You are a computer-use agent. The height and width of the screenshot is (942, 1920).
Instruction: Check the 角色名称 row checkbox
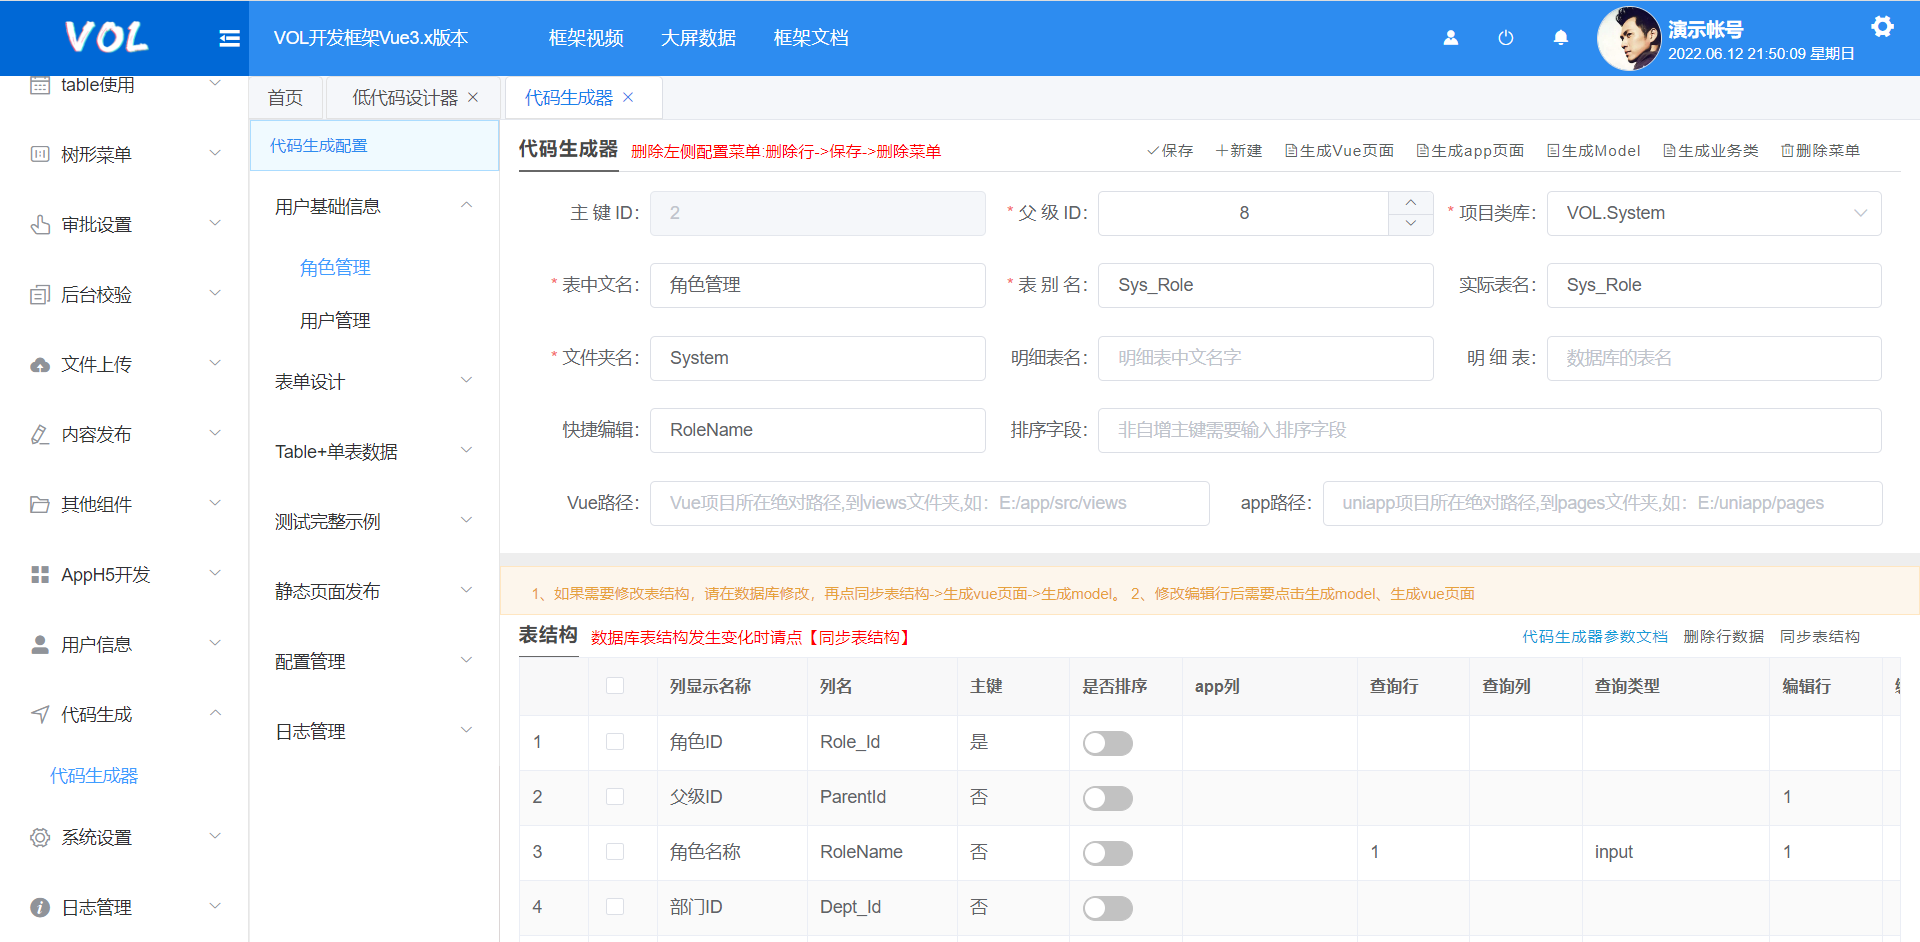click(615, 852)
